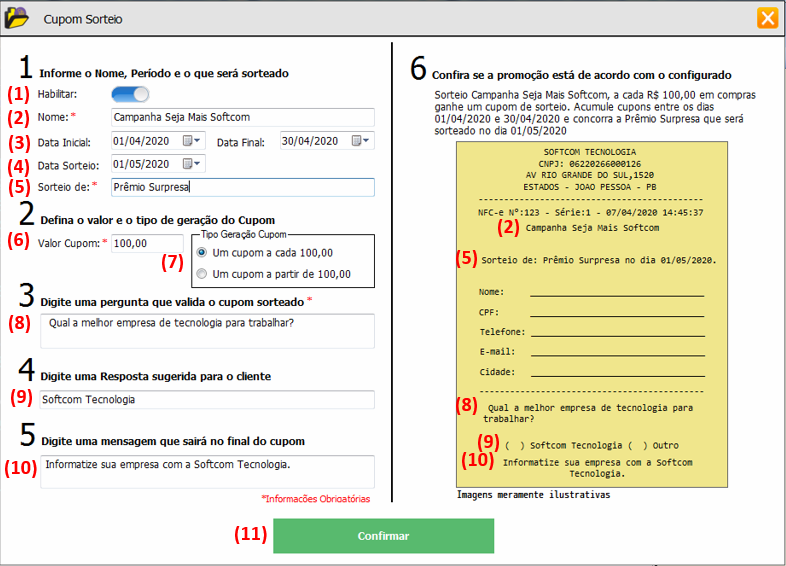Click the calendar icon in Data Inicial
This screenshot has width=786, height=566.
187,141
